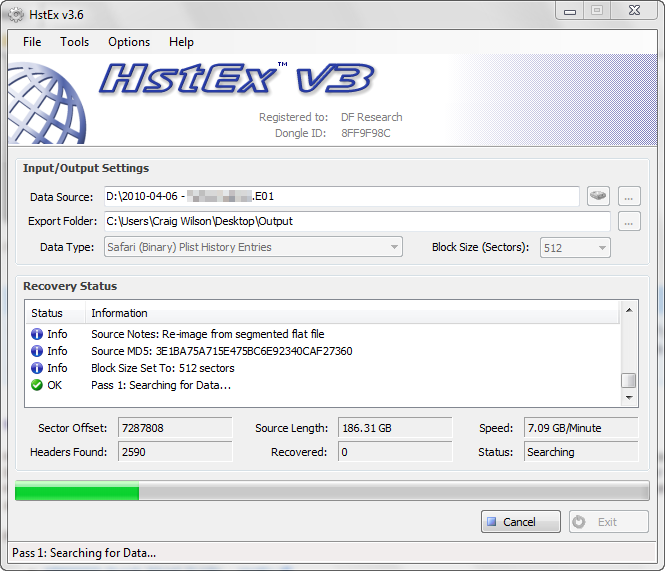Screen dimensions: 665x571
Task: Click the Sector Offset value 7287808
Action: (175, 428)
